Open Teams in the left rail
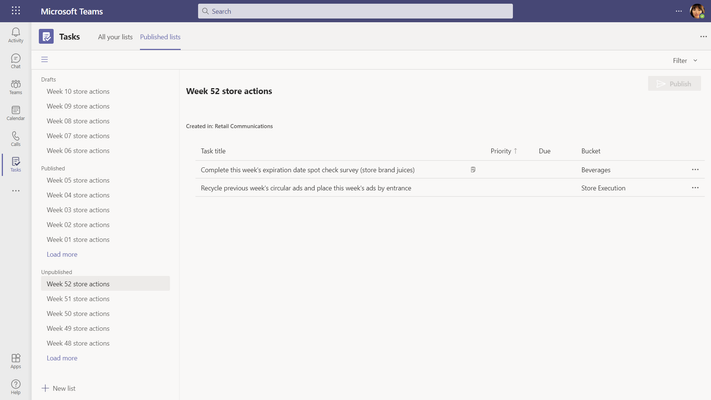Image resolution: width=711 pixels, height=400 pixels. 15,86
